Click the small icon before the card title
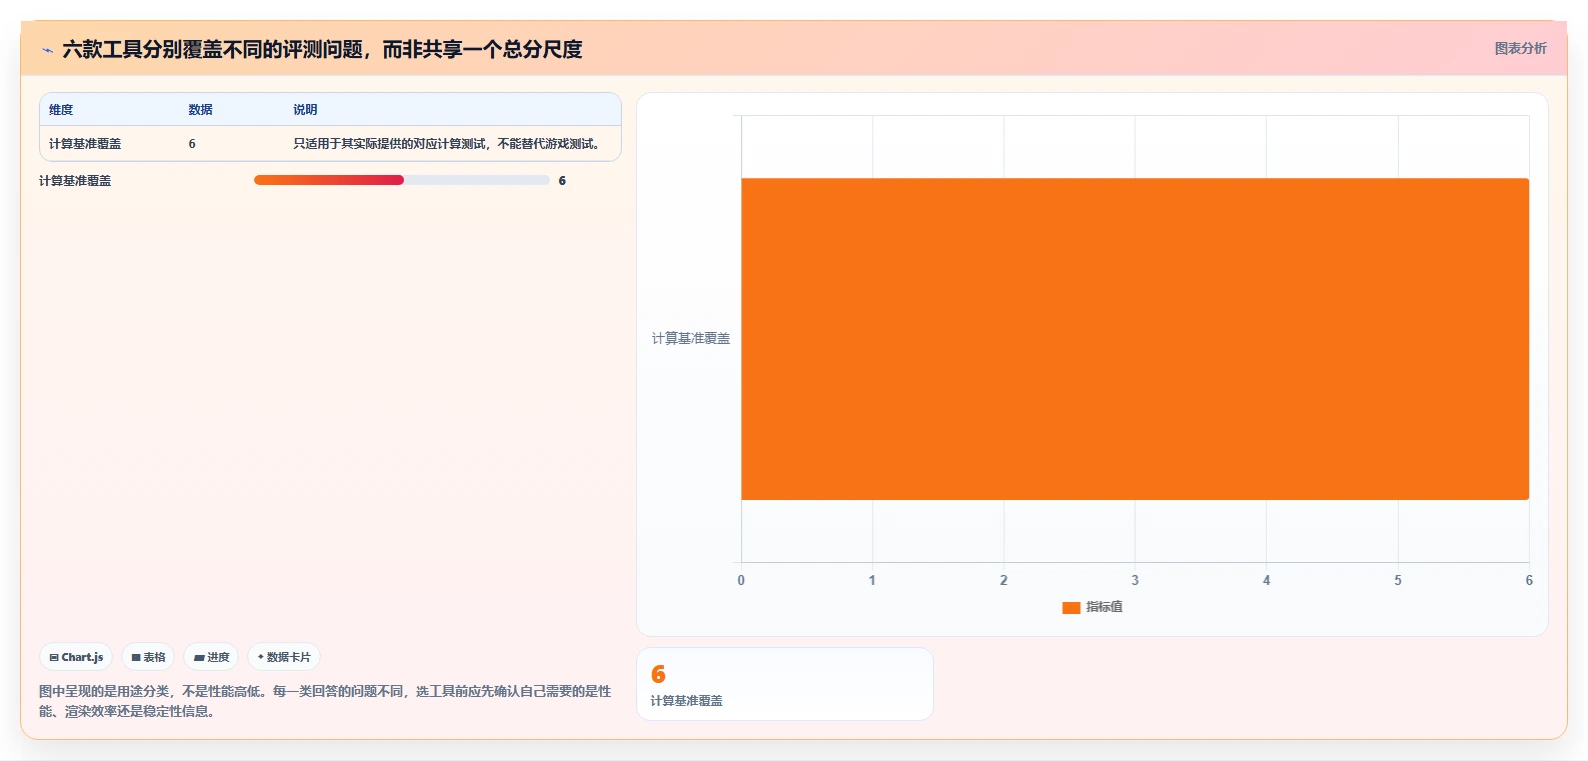The height and width of the screenshot is (761, 1588). 47,50
